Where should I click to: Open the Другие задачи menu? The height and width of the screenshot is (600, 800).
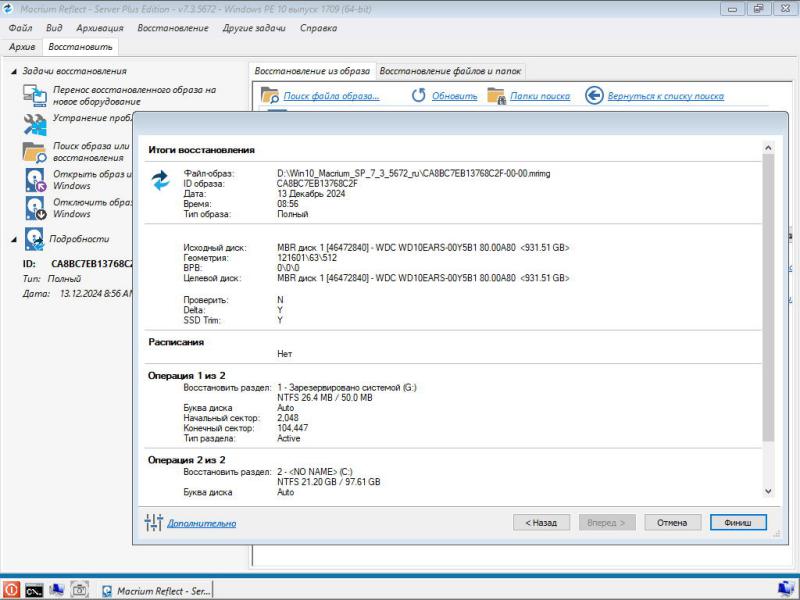point(254,28)
